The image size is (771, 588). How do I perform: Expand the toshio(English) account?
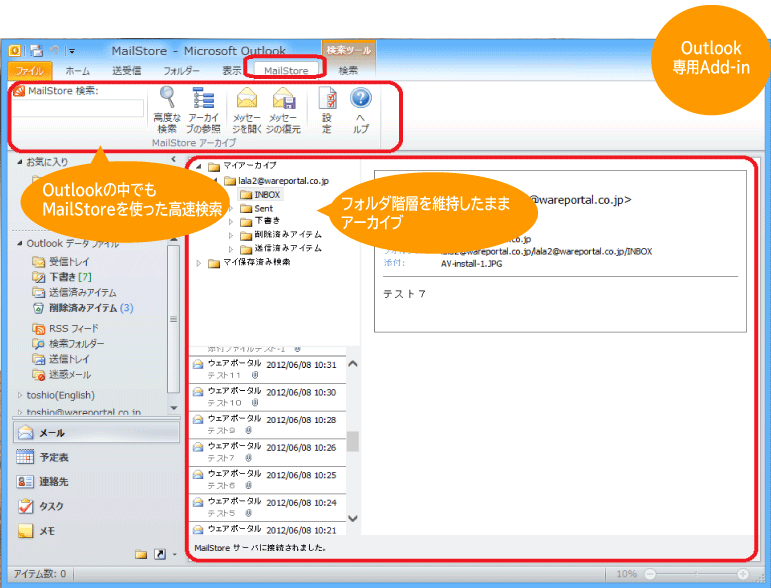(x=20, y=395)
